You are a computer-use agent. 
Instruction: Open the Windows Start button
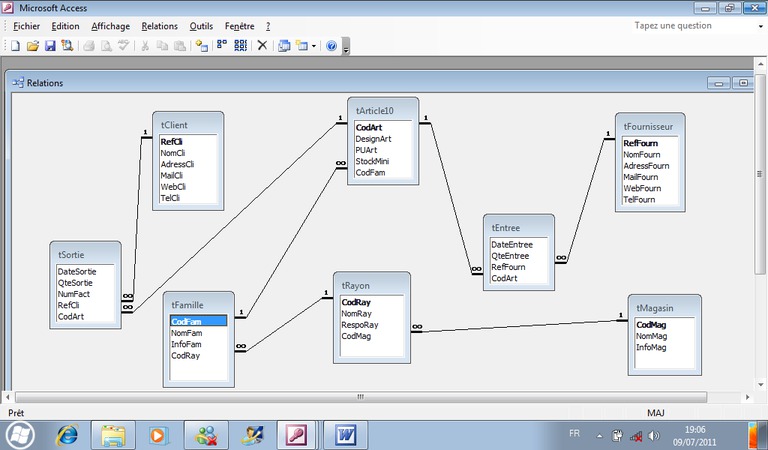[20, 434]
